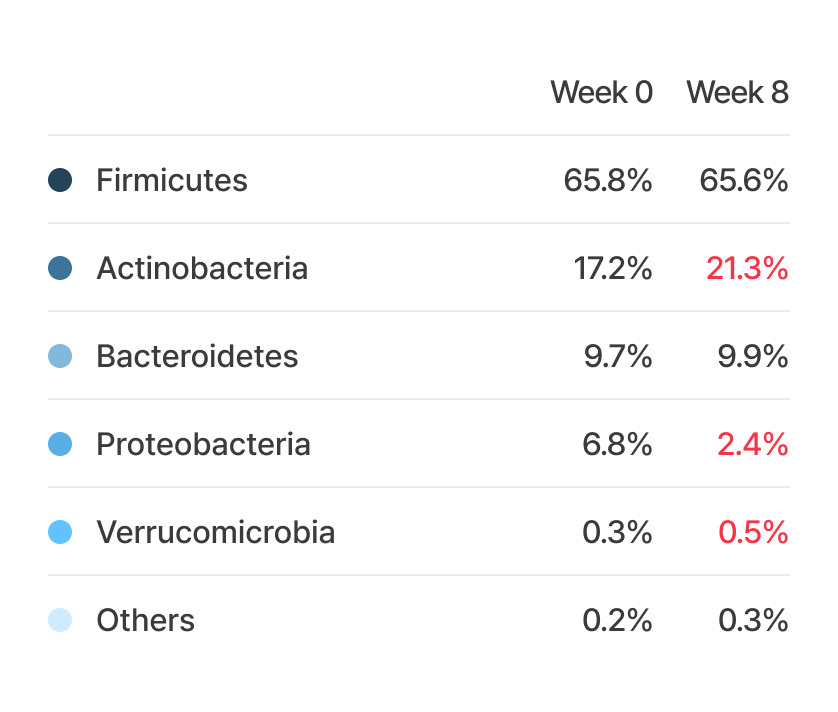Select the 9.9% Bacteroidetes Week 8 value

coord(753,356)
